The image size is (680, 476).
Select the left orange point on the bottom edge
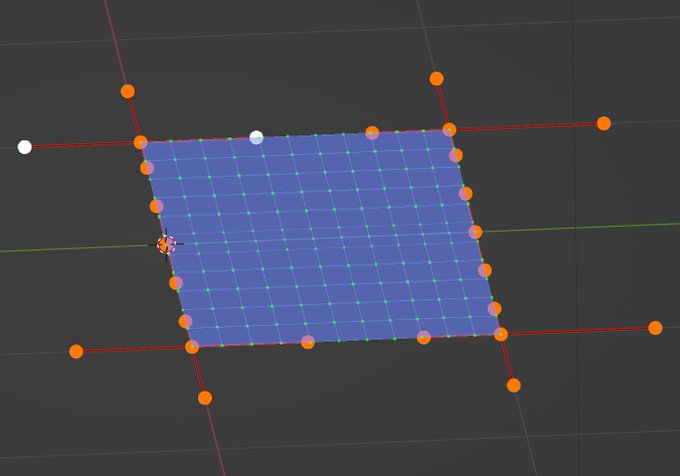pos(307,342)
